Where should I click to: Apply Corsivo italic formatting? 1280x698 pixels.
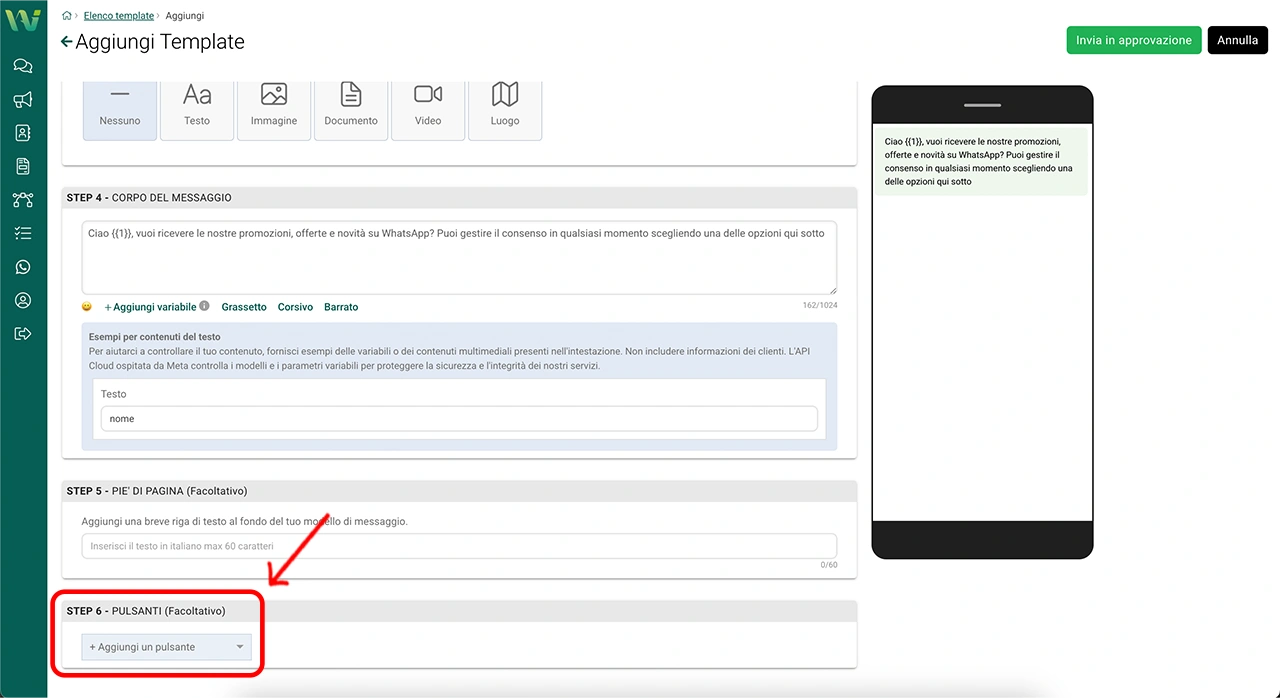coord(295,307)
